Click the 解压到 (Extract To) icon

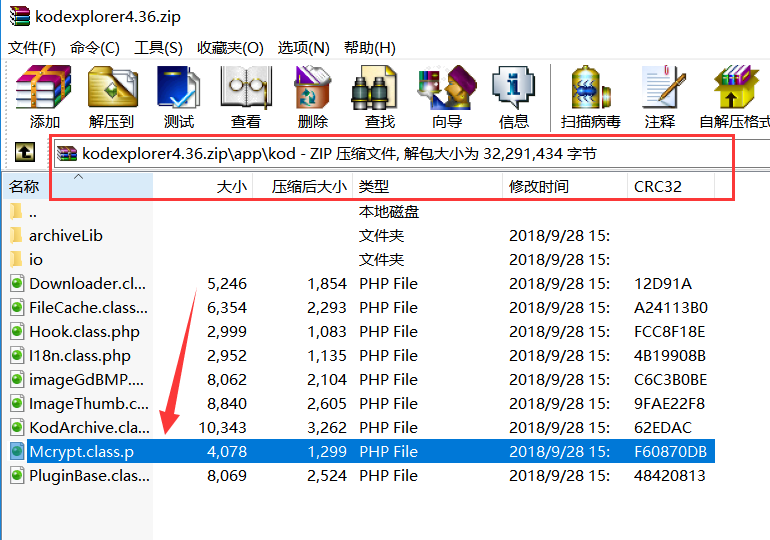pyautogui.click(x=111, y=97)
